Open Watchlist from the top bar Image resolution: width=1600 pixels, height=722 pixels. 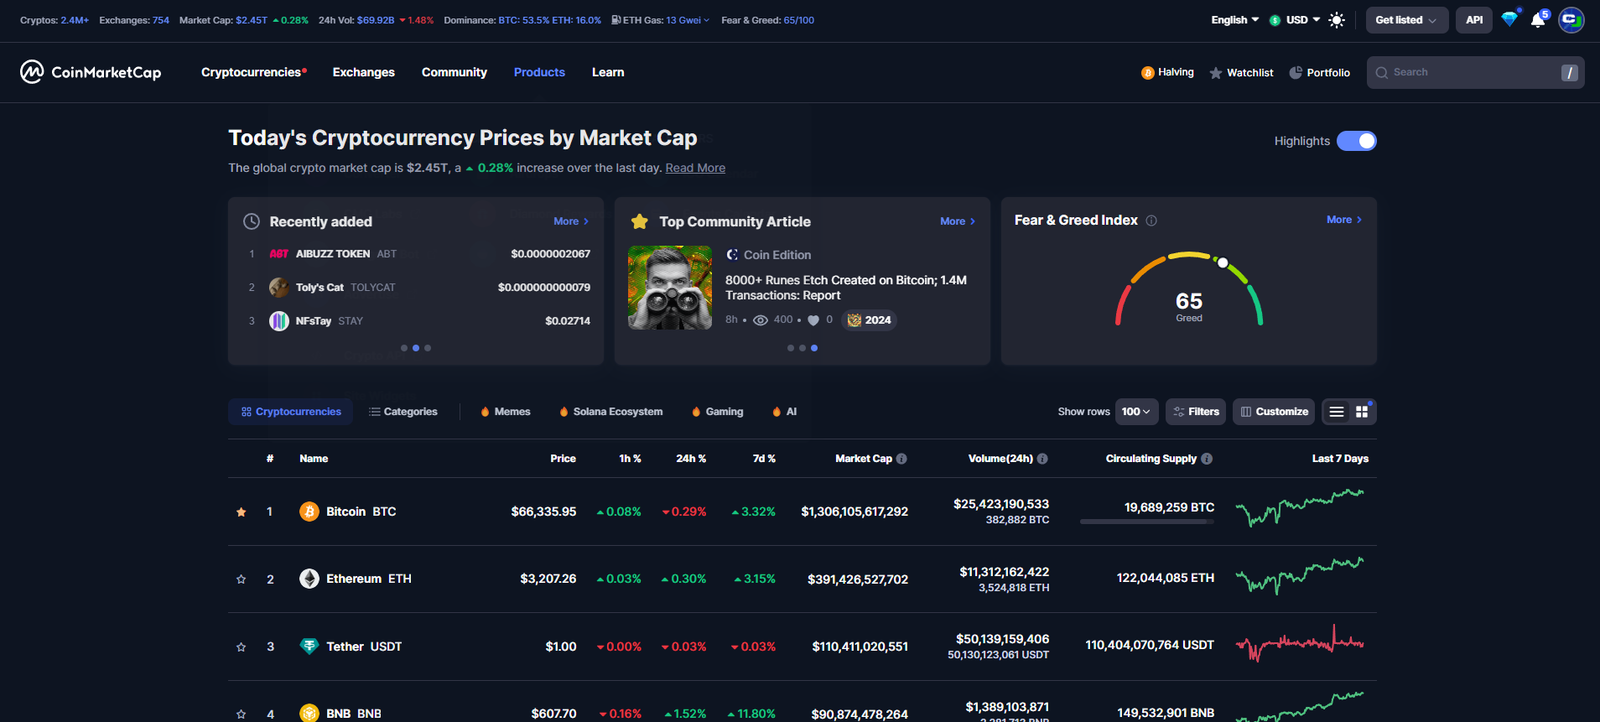point(1241,73)
